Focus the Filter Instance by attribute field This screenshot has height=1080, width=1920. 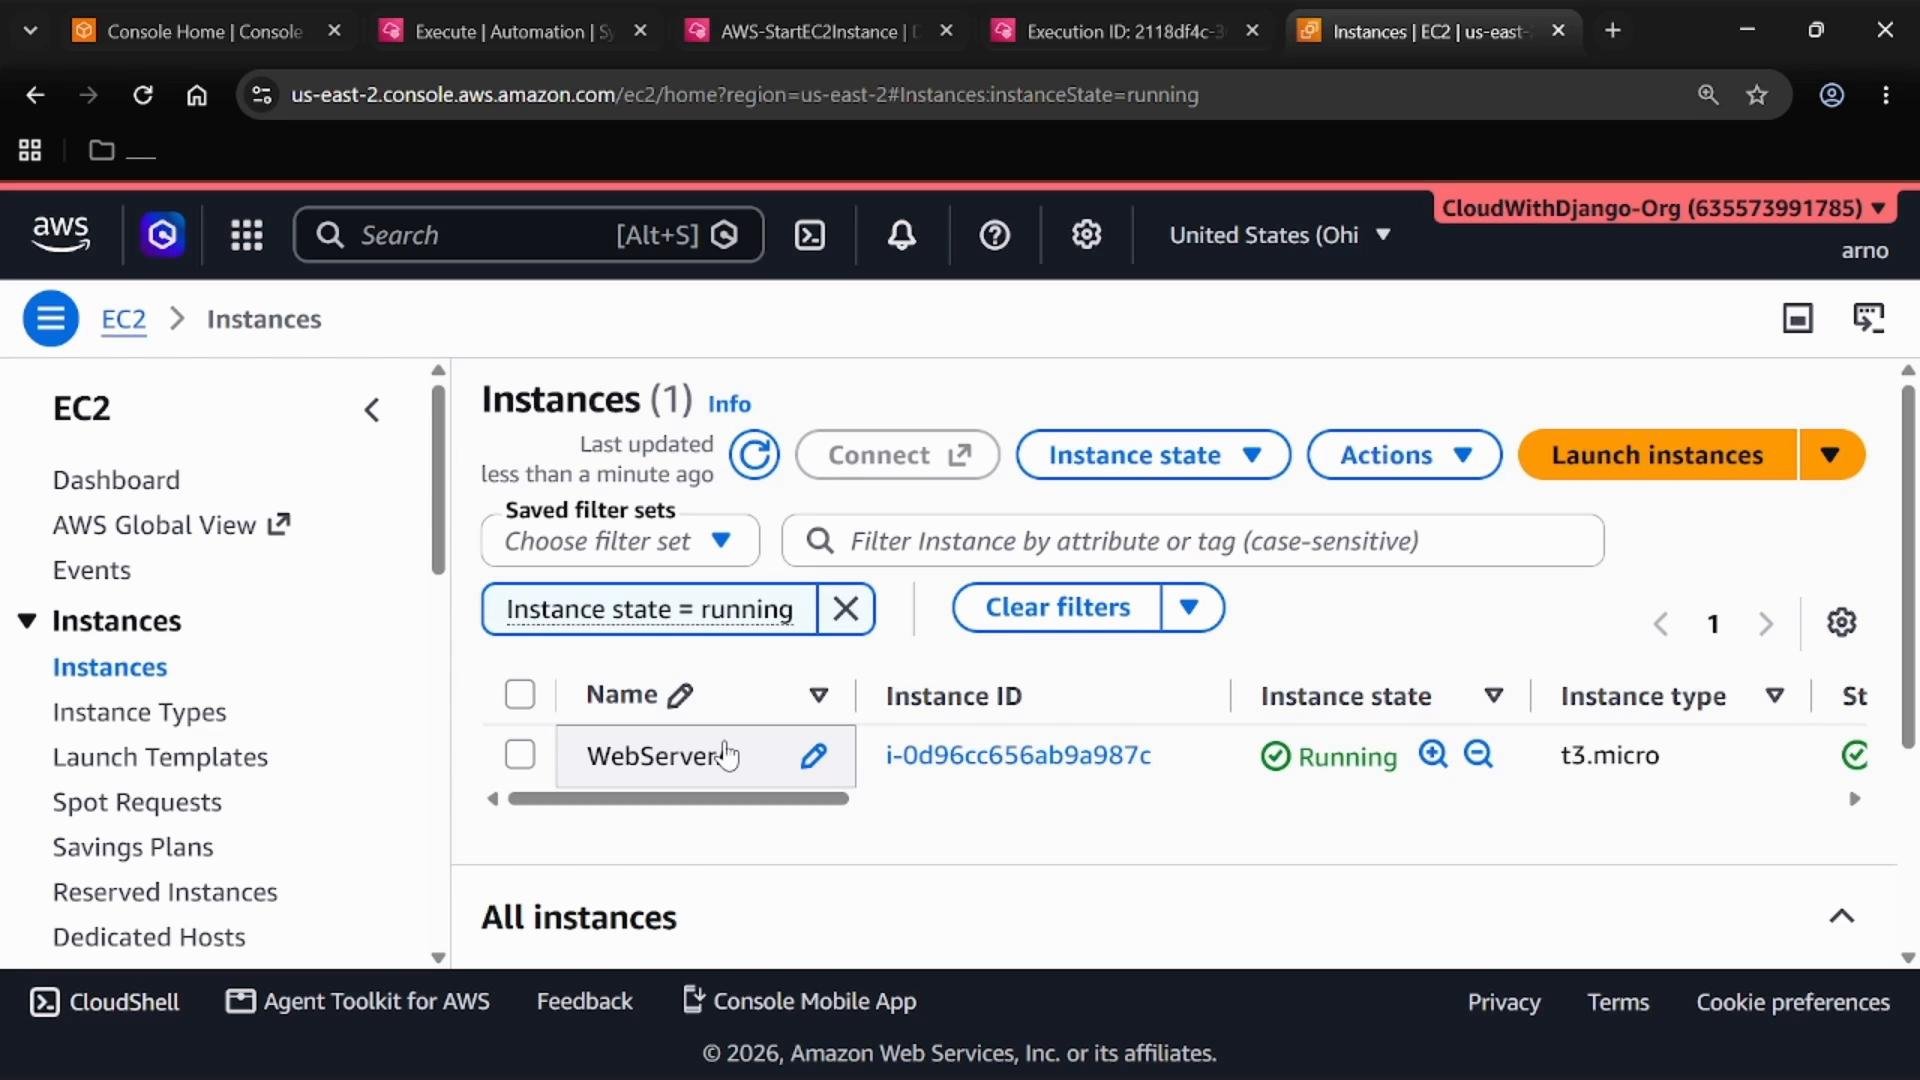point(1193,541)
